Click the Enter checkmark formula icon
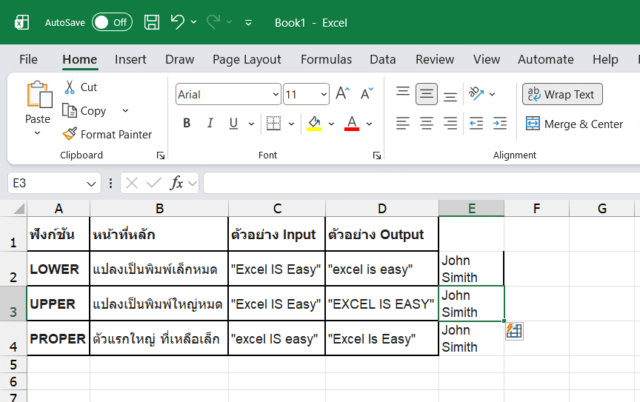The width and height of the screenshot is (640, 402). point(154,183)
